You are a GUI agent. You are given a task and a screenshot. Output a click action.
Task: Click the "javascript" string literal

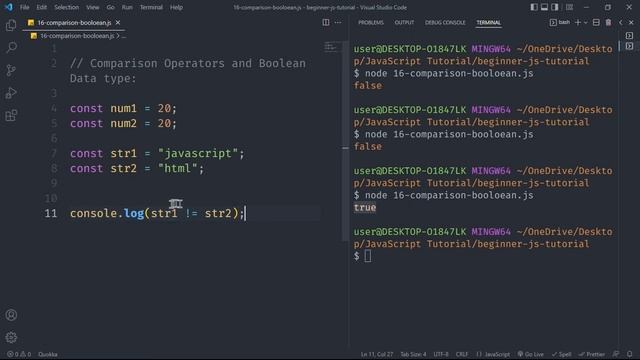coord(198,153)
